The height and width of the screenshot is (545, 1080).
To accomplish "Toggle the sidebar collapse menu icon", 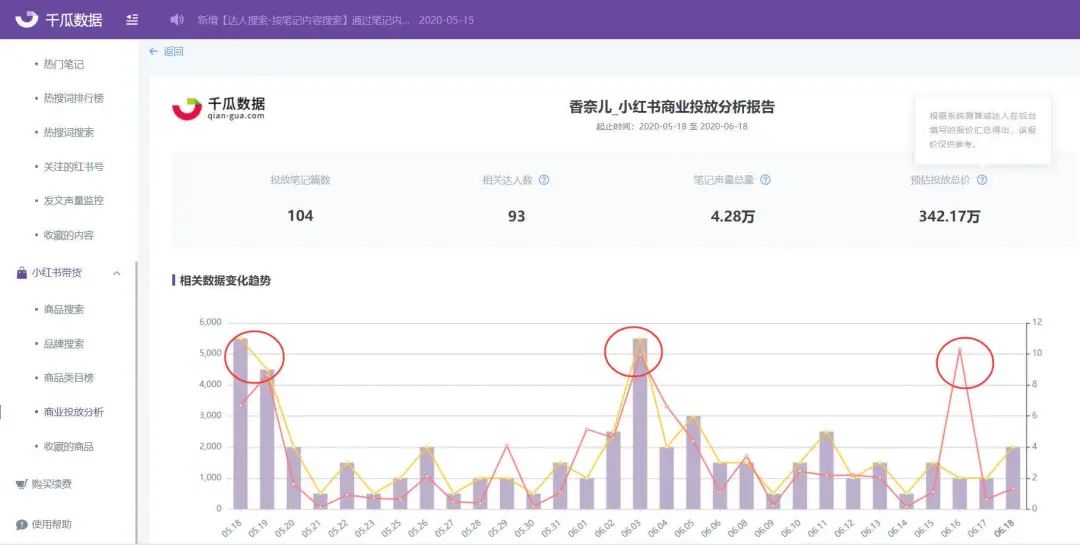I will pos(132,20).
